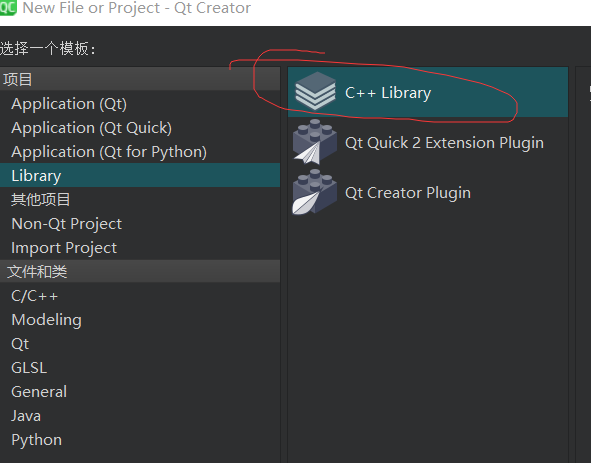Select the C++ Library template
The image size is (591, 463).
(428, 92)
